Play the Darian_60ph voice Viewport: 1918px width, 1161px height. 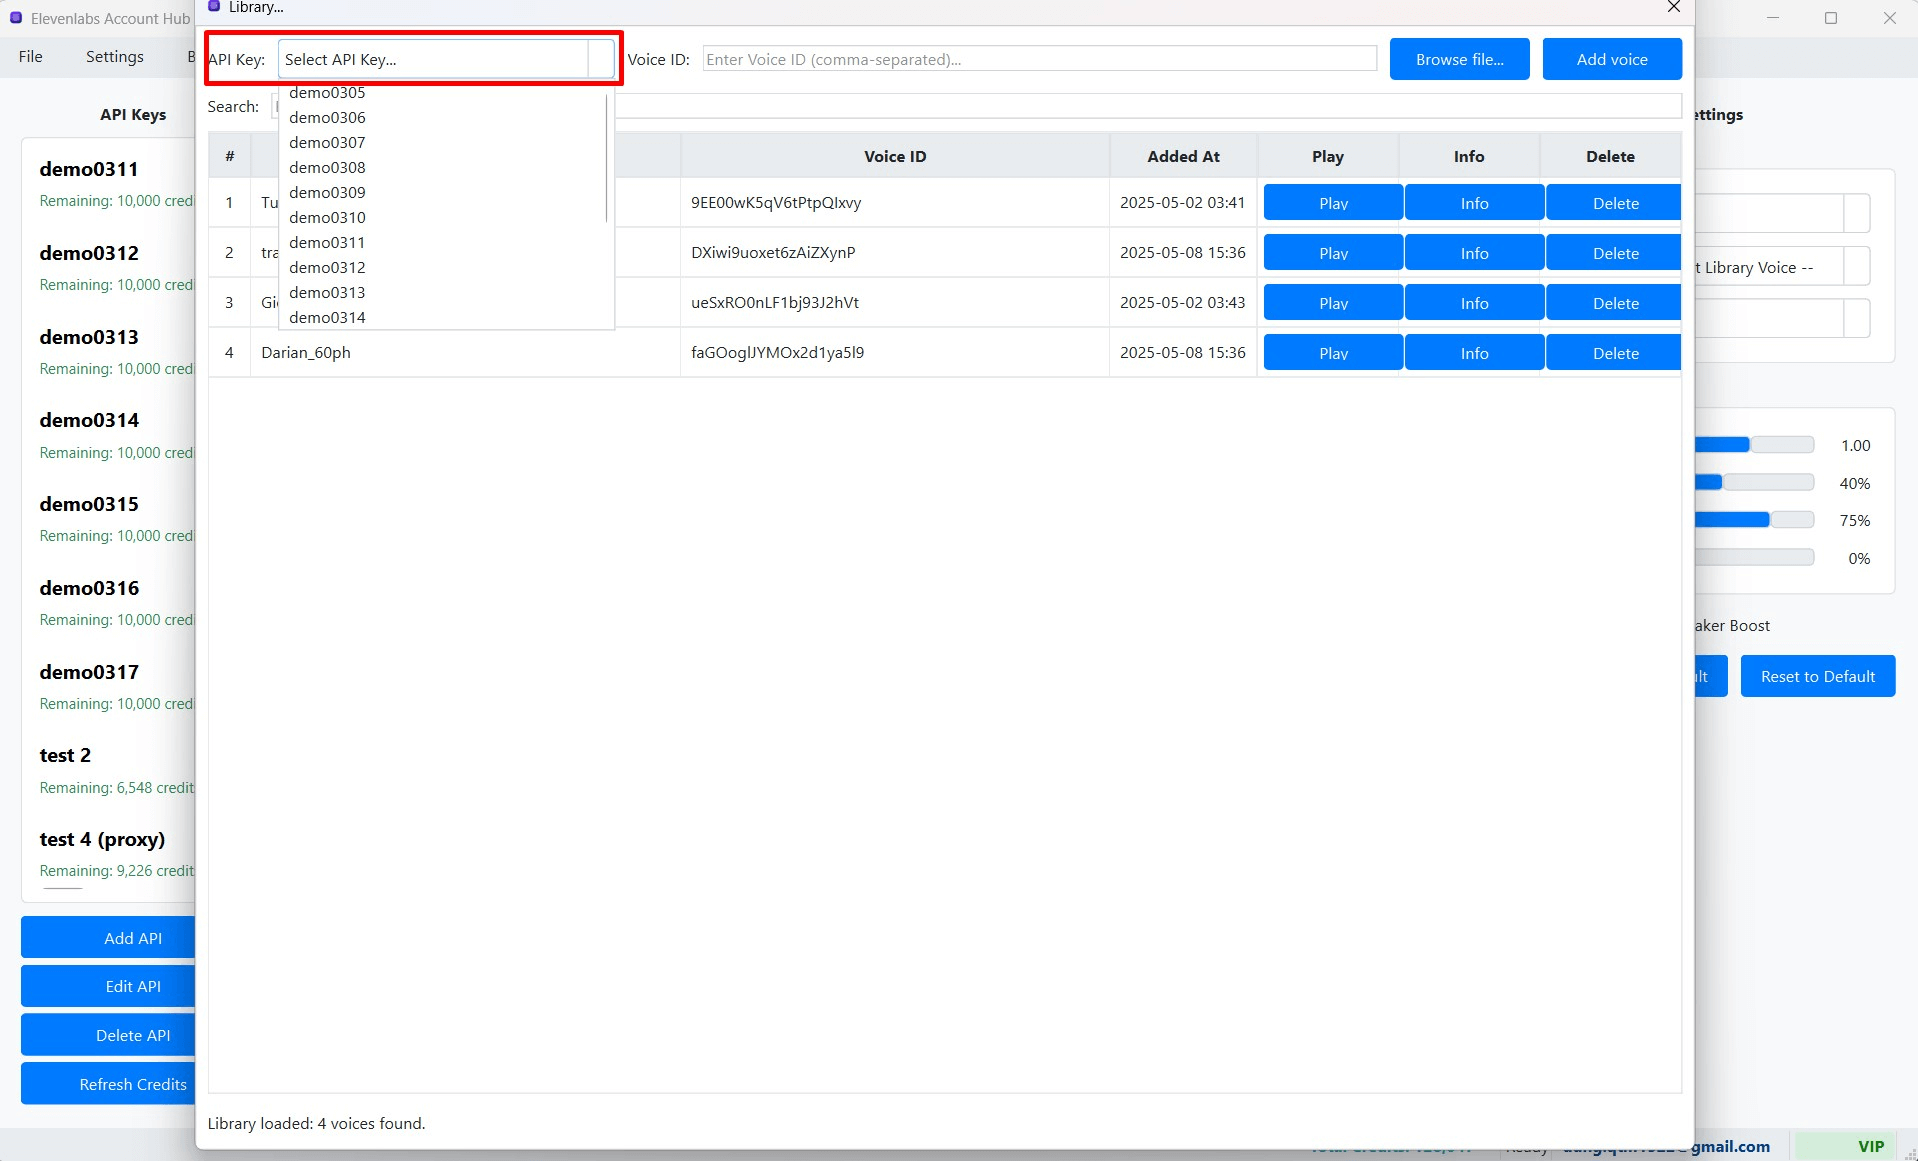coord(1333,353)
